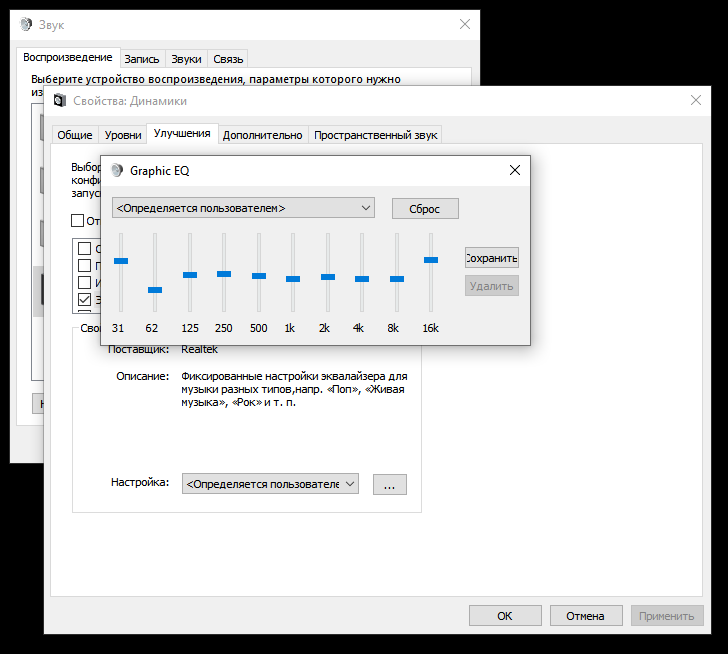Image resolution: width=728 pixels, height=654 pixels.
Task: Click the Применить button
Action: coord(667,616)
